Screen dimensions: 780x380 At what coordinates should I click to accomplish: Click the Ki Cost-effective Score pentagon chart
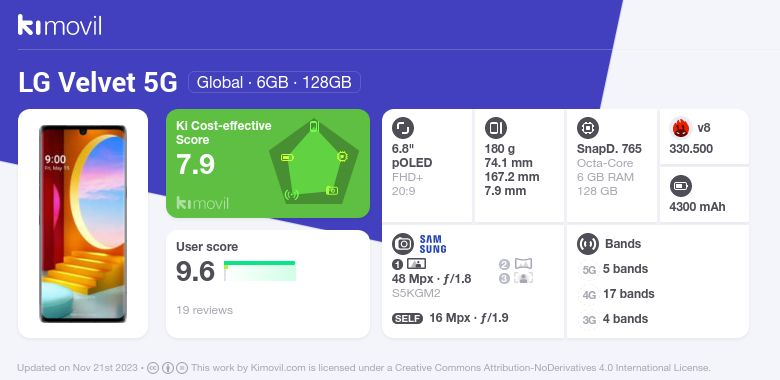pyautogui.click(x=313, y=162)
